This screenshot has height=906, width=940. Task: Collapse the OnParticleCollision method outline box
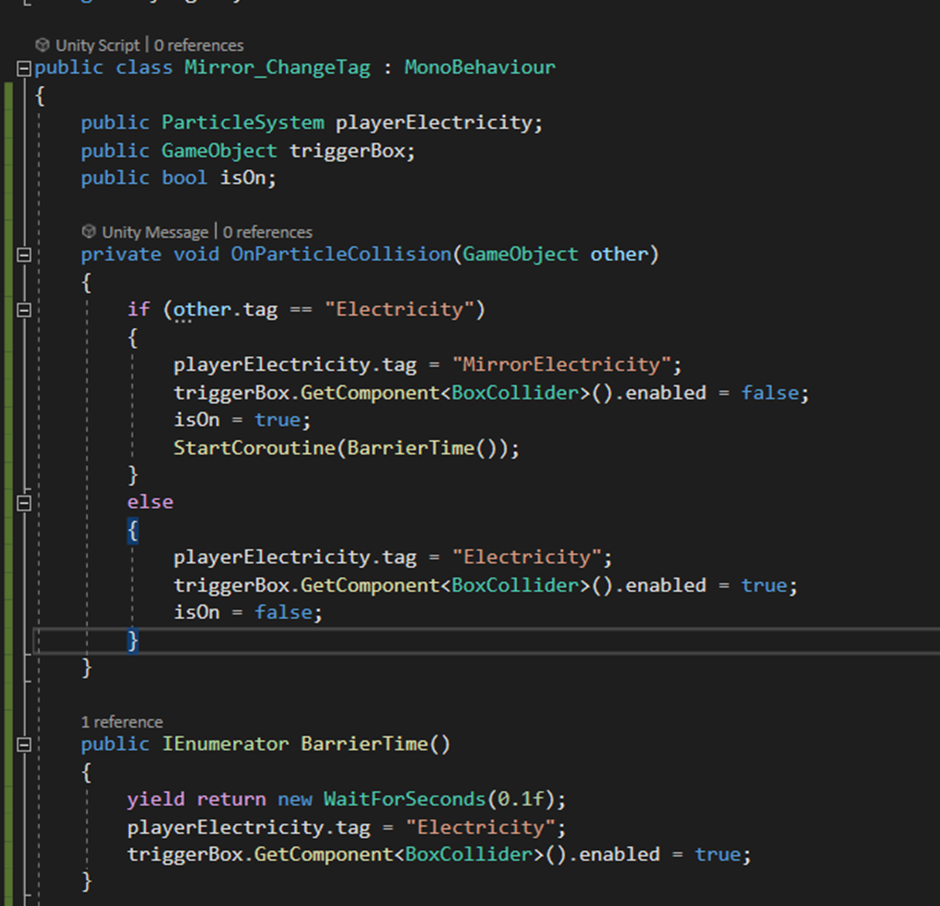point(24,255)
